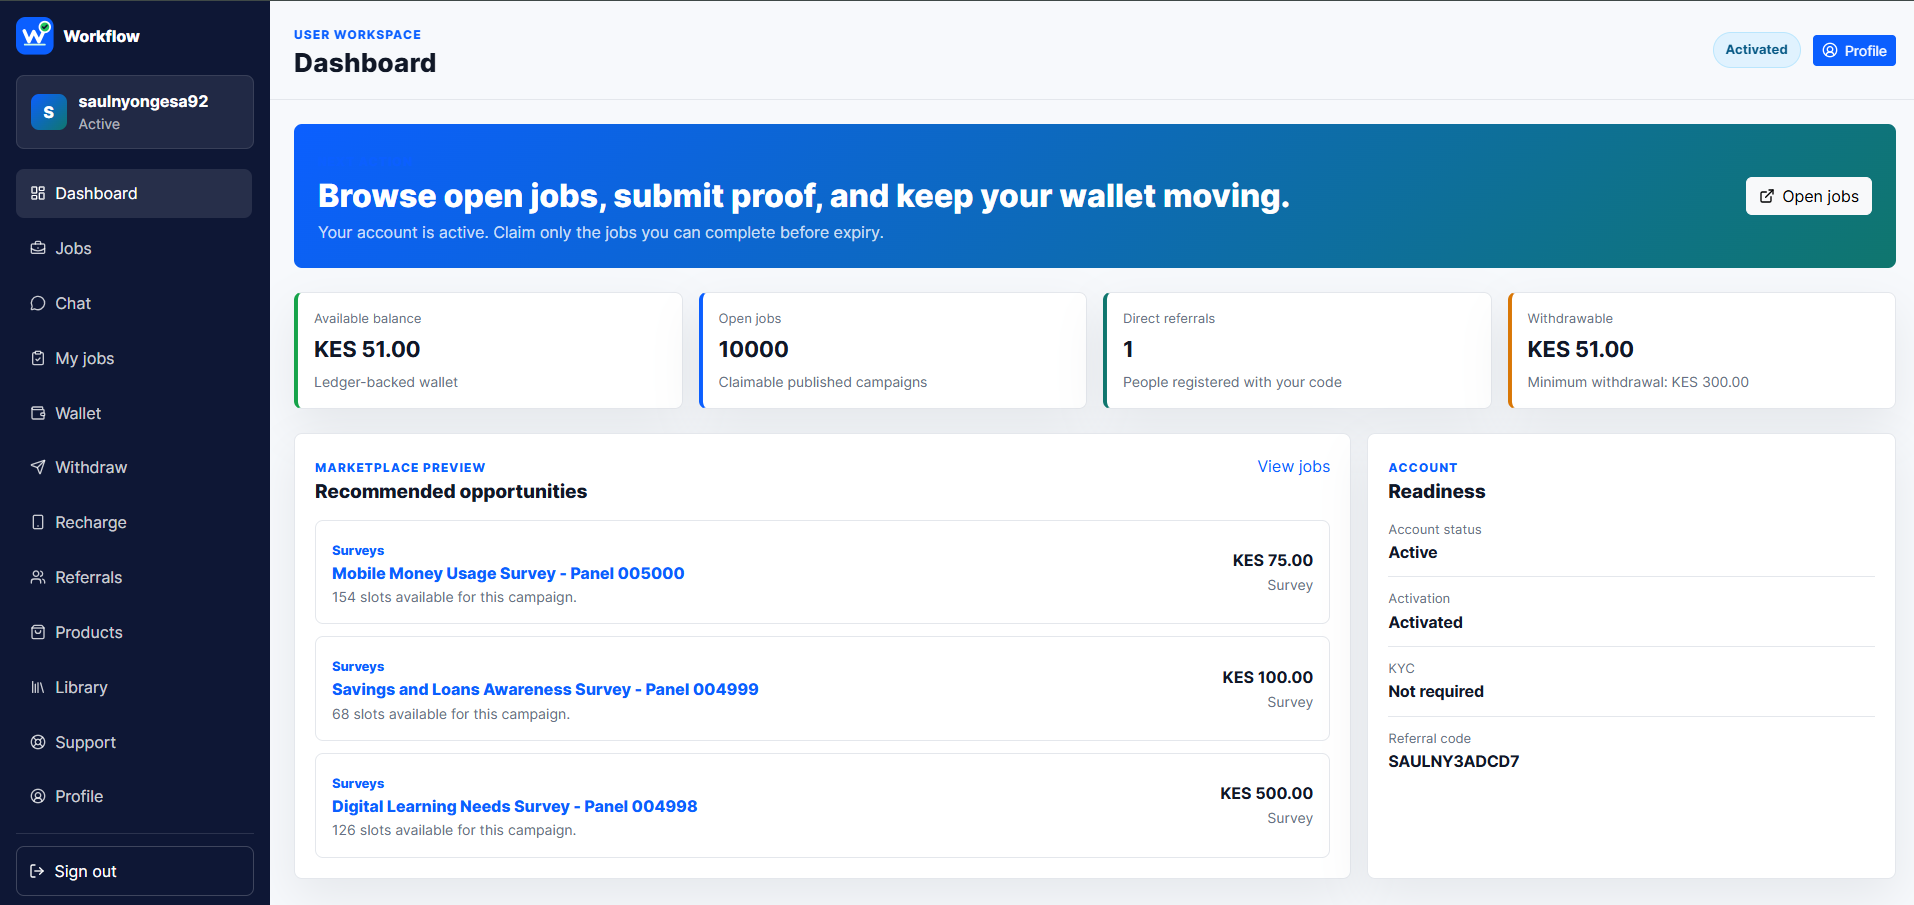1914x905 pixels.
Task: Click the Activated status badge
Action: point(1756,50)
